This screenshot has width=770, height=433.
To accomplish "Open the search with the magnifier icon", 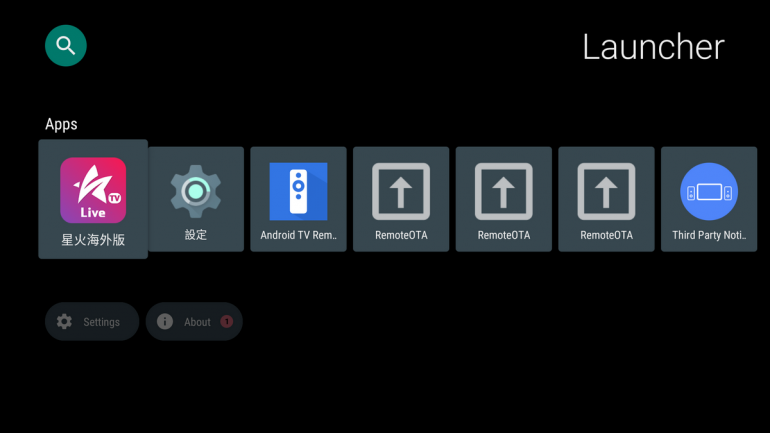I will pos(65,46).
